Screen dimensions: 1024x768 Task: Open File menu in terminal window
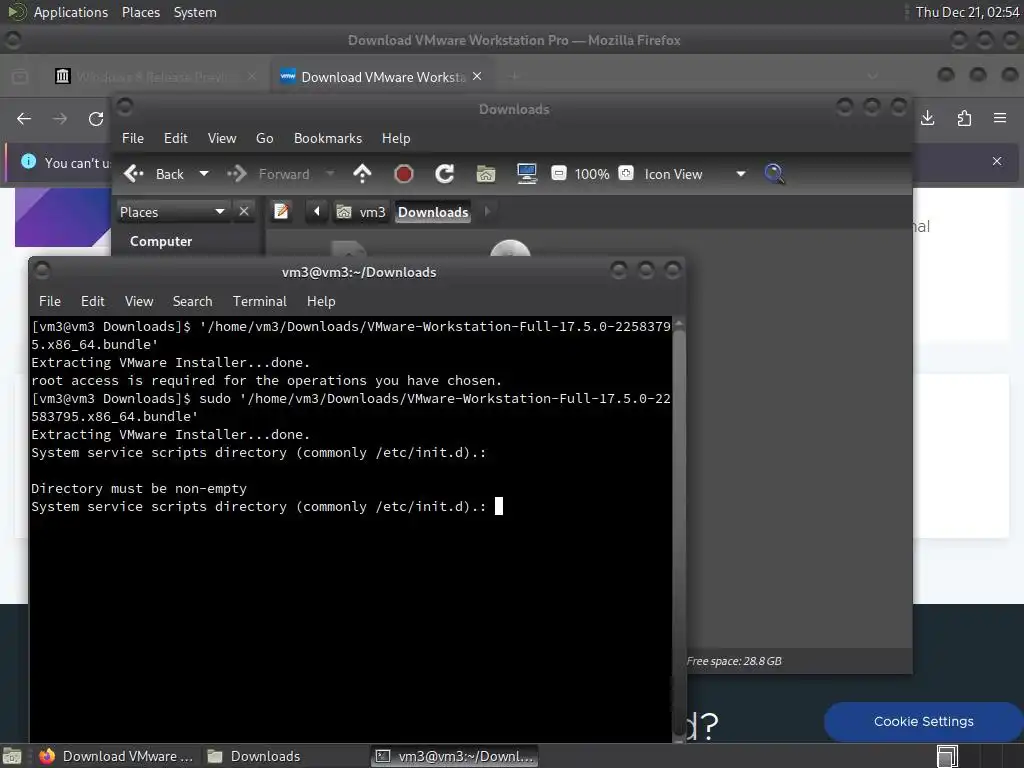[50, 301]
